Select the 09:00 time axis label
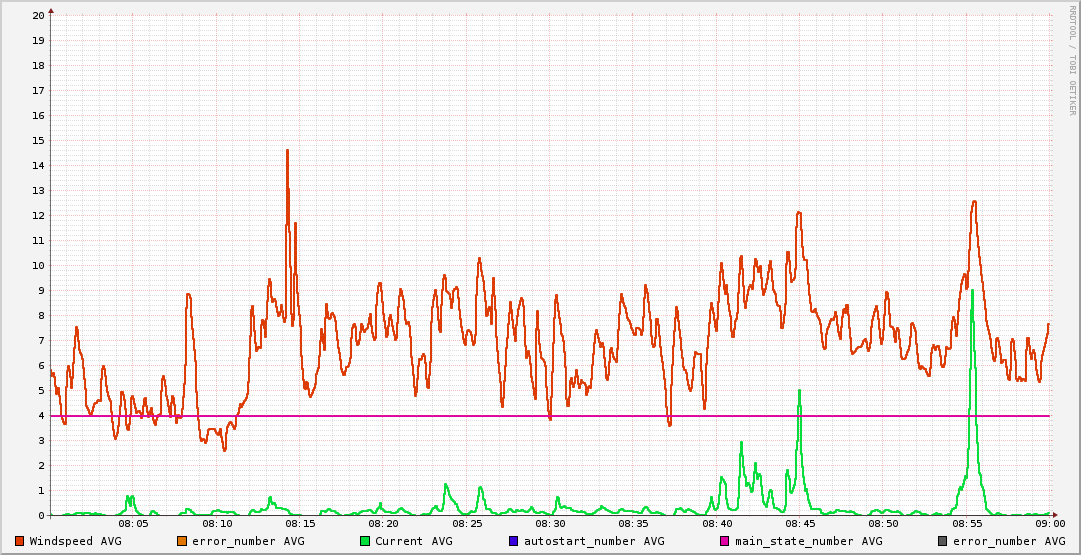Viewport: 1081px width, 555px height. (x=1048, y=523)
